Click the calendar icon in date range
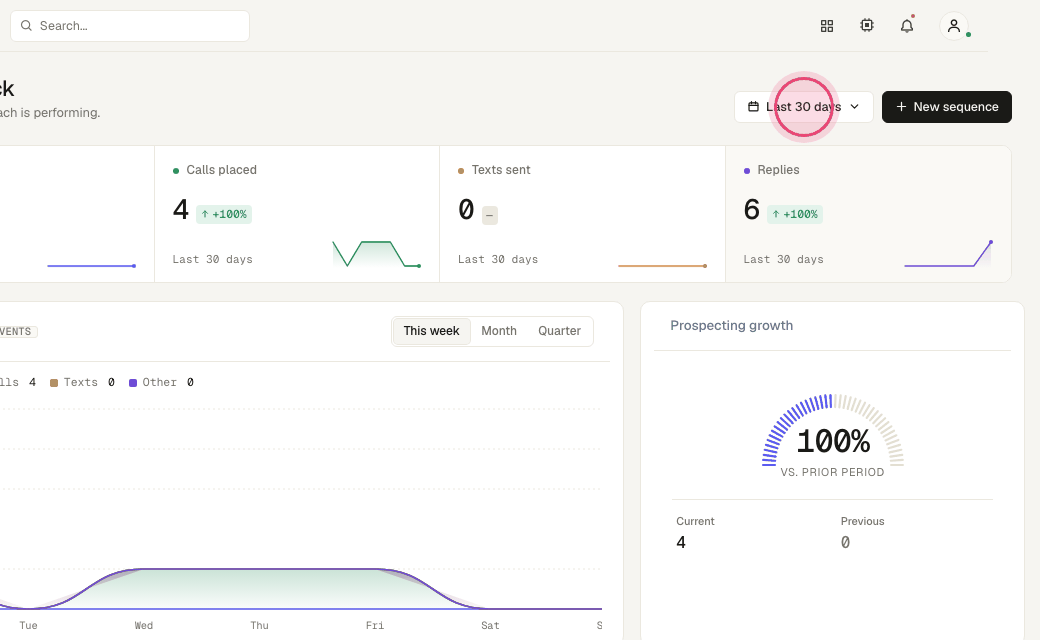Image resolution: width=1040 pixels, height=640 pixels. (x=753, y=107)
